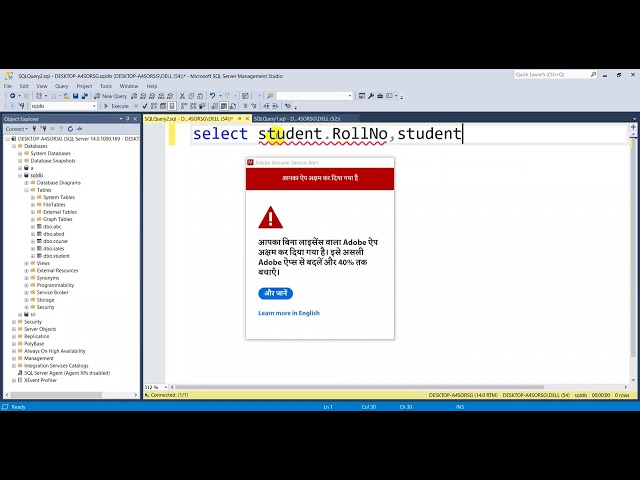The image size is (640, 480).
Task: Switch to the SQLQuery2.sql tab
Action: [x=189, y=119]
